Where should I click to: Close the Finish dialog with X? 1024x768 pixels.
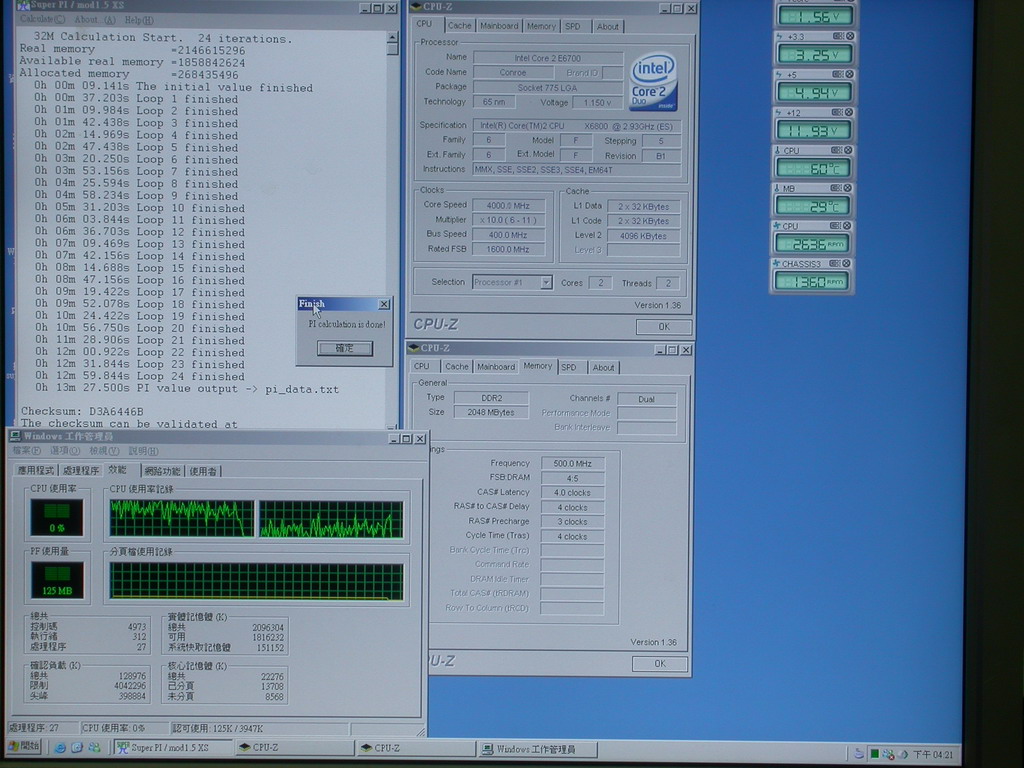click(x=384, y=304)
